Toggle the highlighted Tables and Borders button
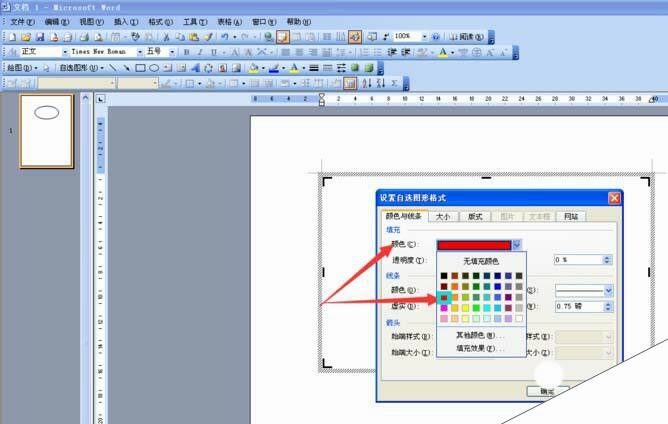 coord(282,37)
